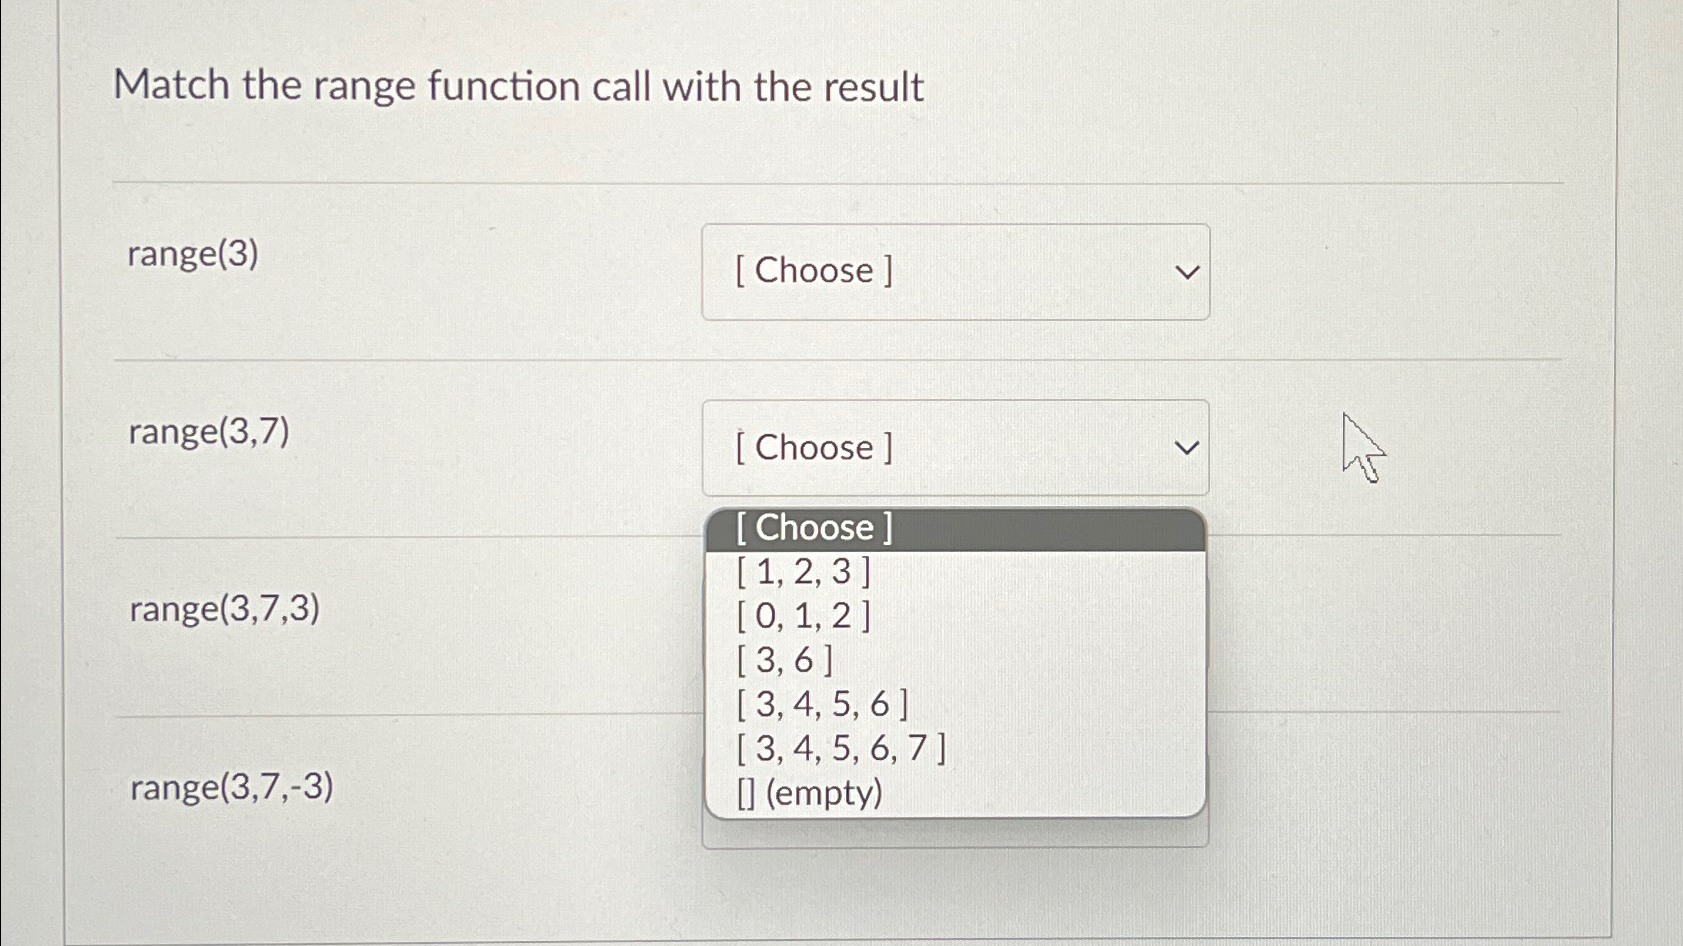Open the dropdown for range(3)

tap(955, 271)
